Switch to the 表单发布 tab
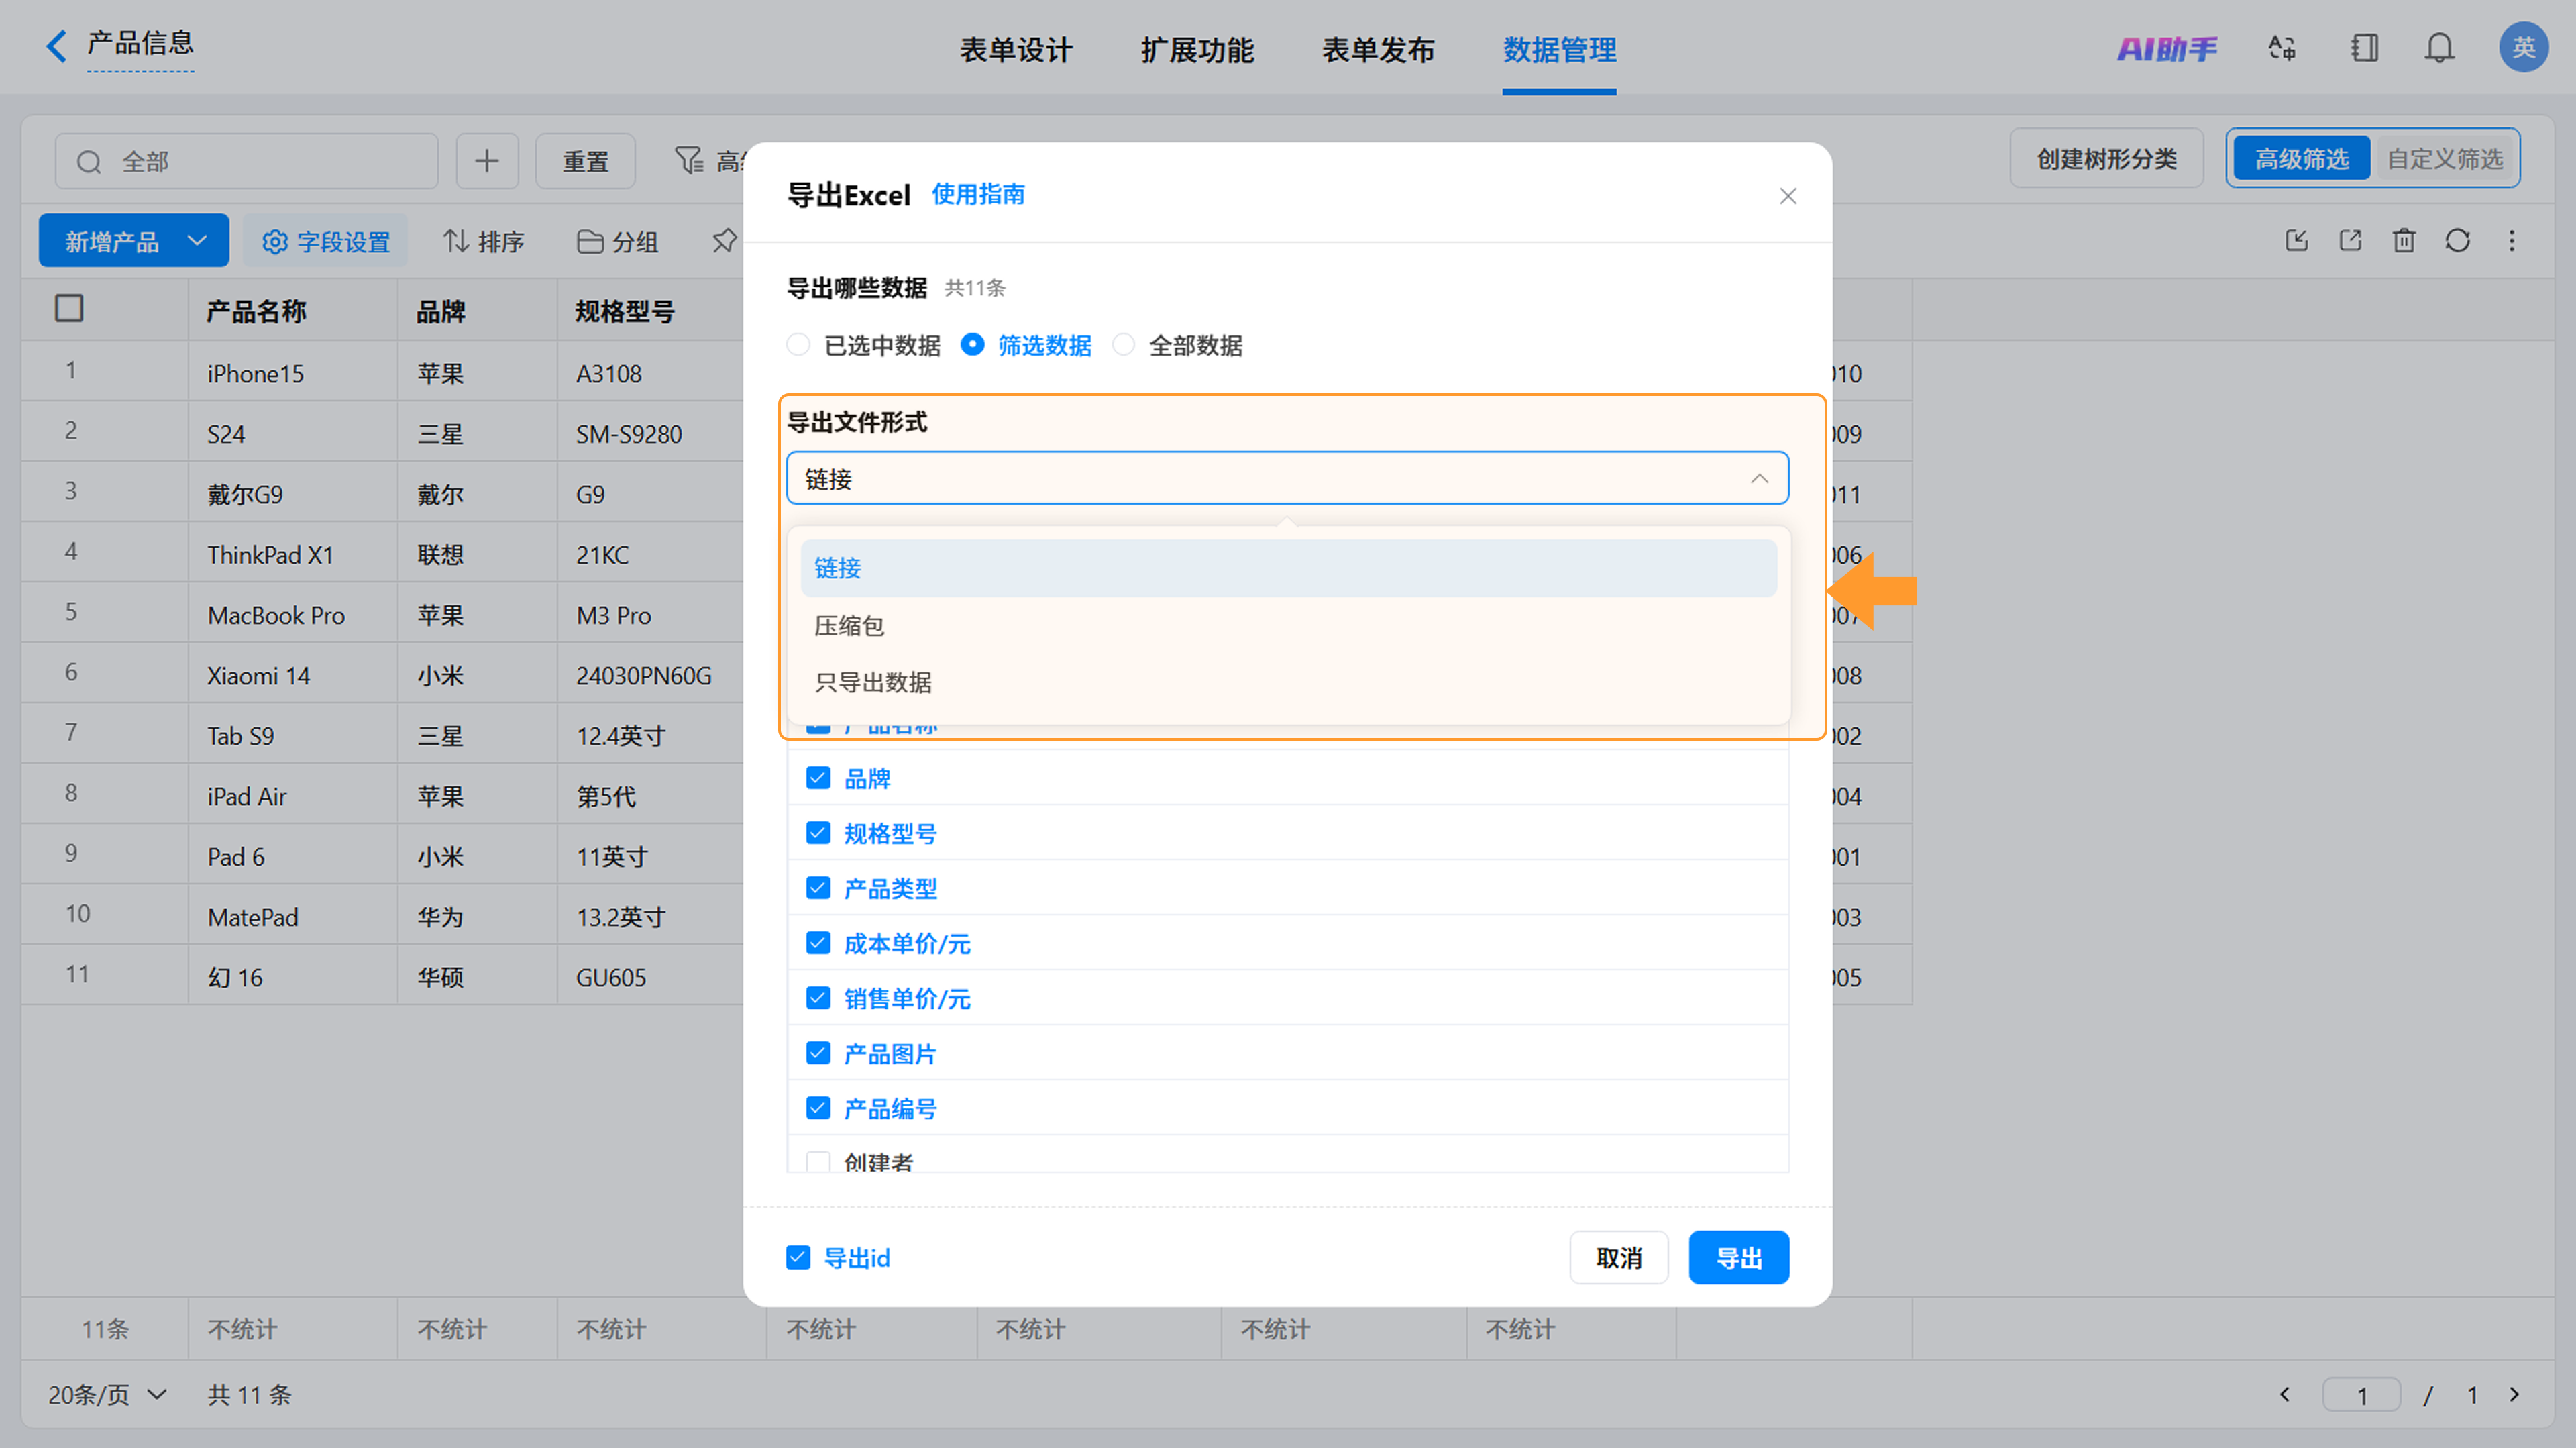Screen dimensions: 2576x1448 tap(1378, 49)
